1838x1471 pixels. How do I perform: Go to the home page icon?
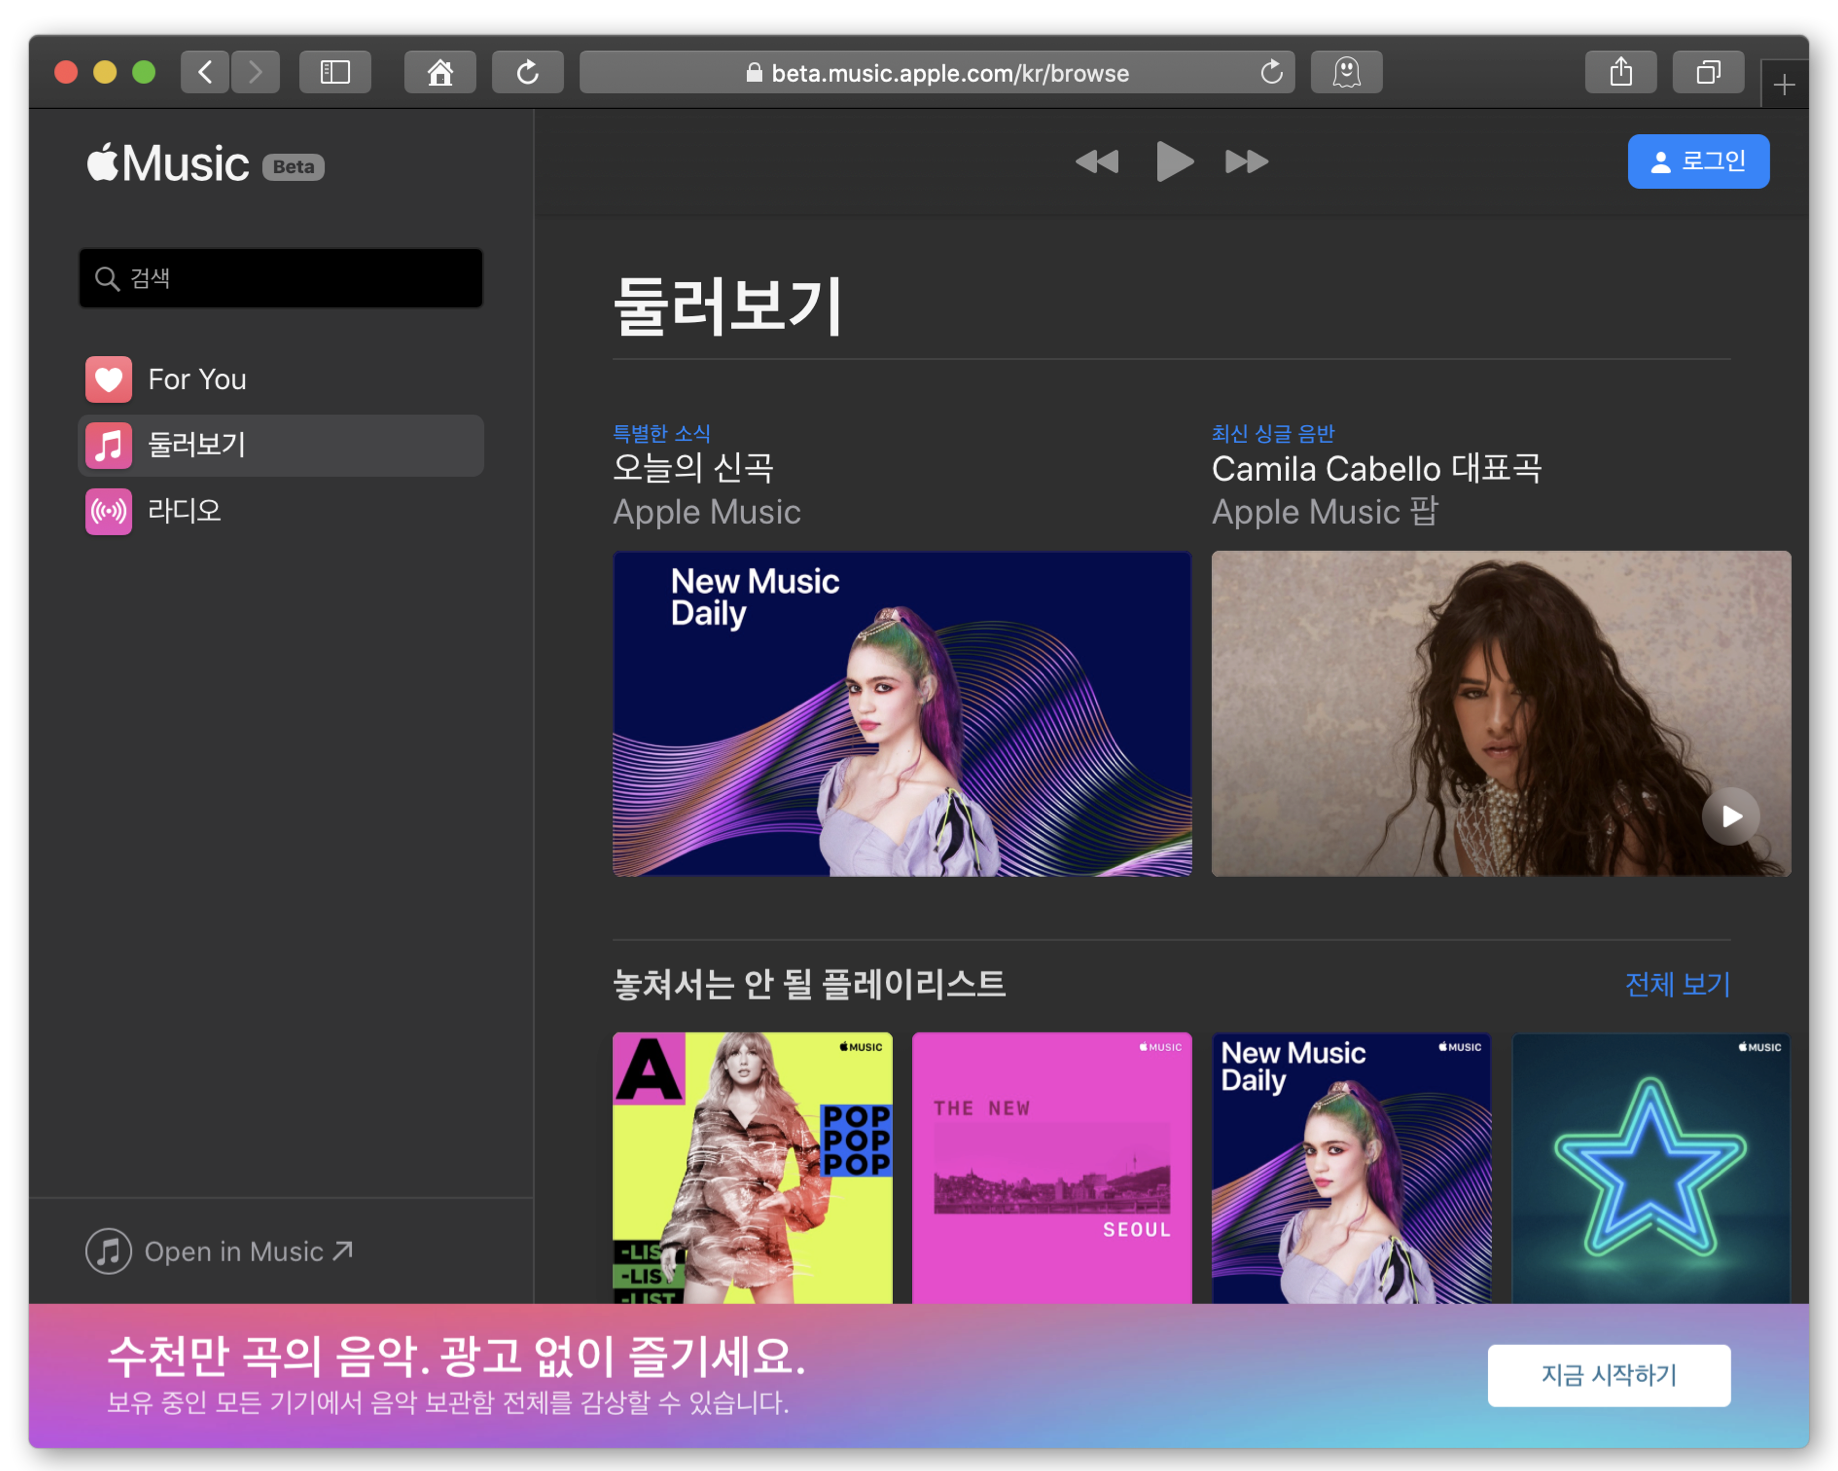coord(440,72)
